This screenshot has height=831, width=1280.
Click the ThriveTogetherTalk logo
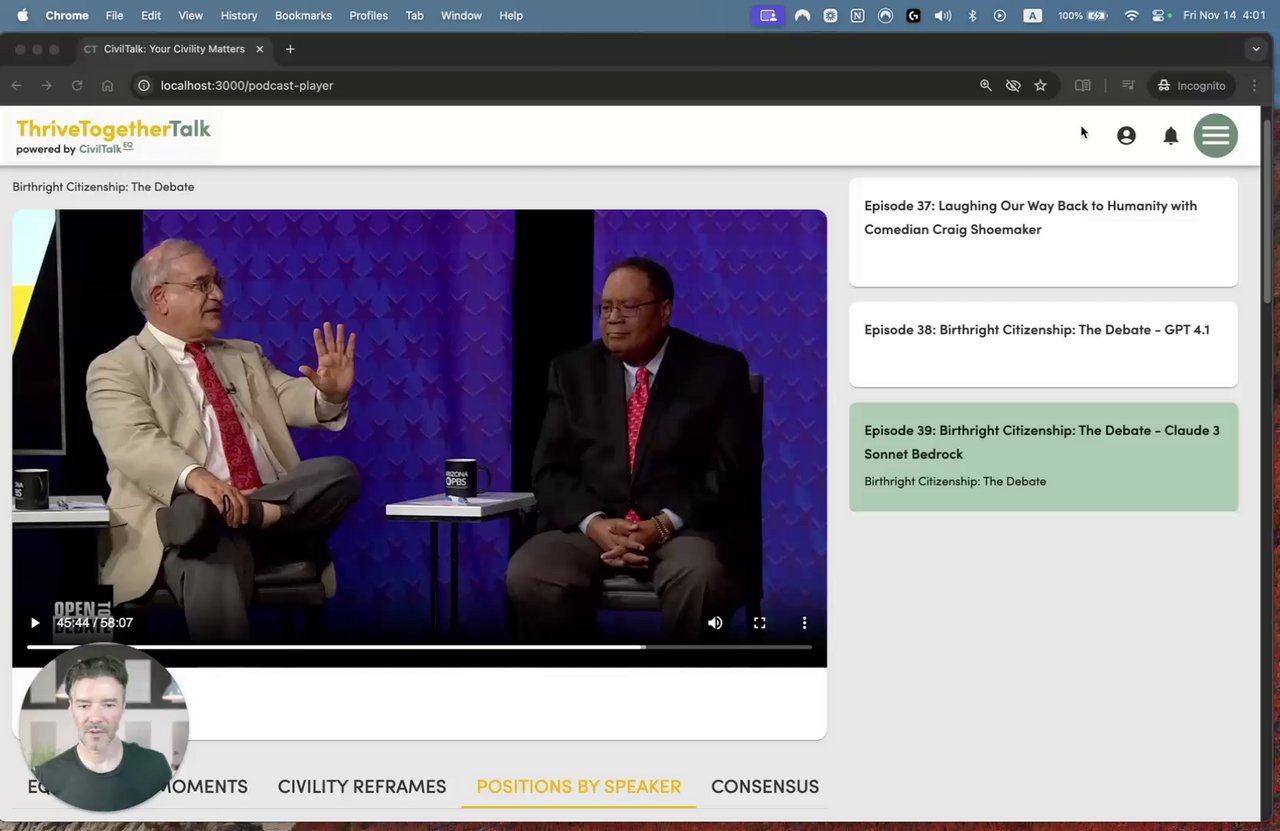[x=113, y=136]
